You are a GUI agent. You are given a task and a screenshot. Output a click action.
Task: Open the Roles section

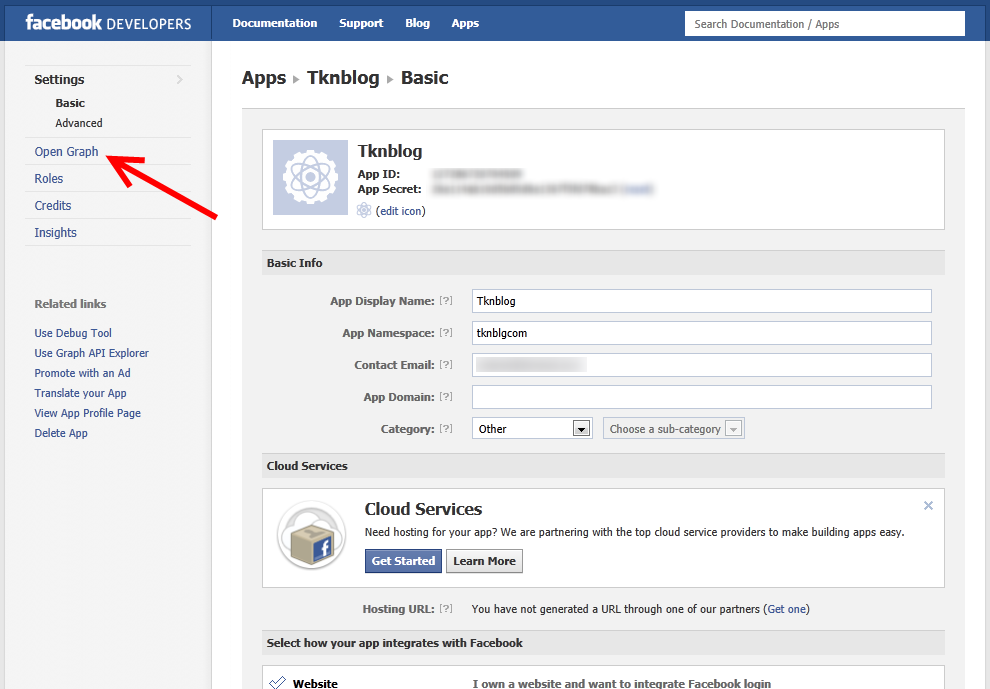click(x=49, y=179)
